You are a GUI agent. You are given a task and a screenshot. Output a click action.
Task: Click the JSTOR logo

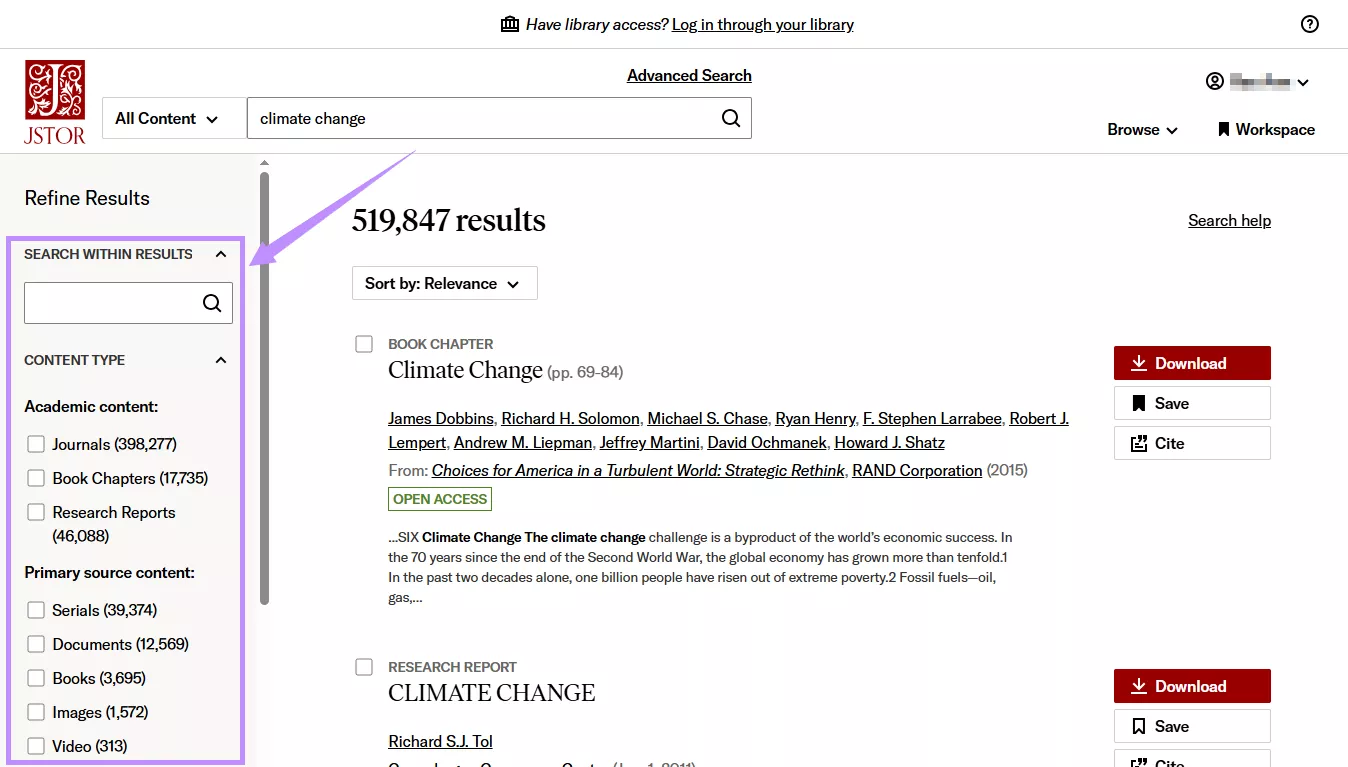point(54,100)
